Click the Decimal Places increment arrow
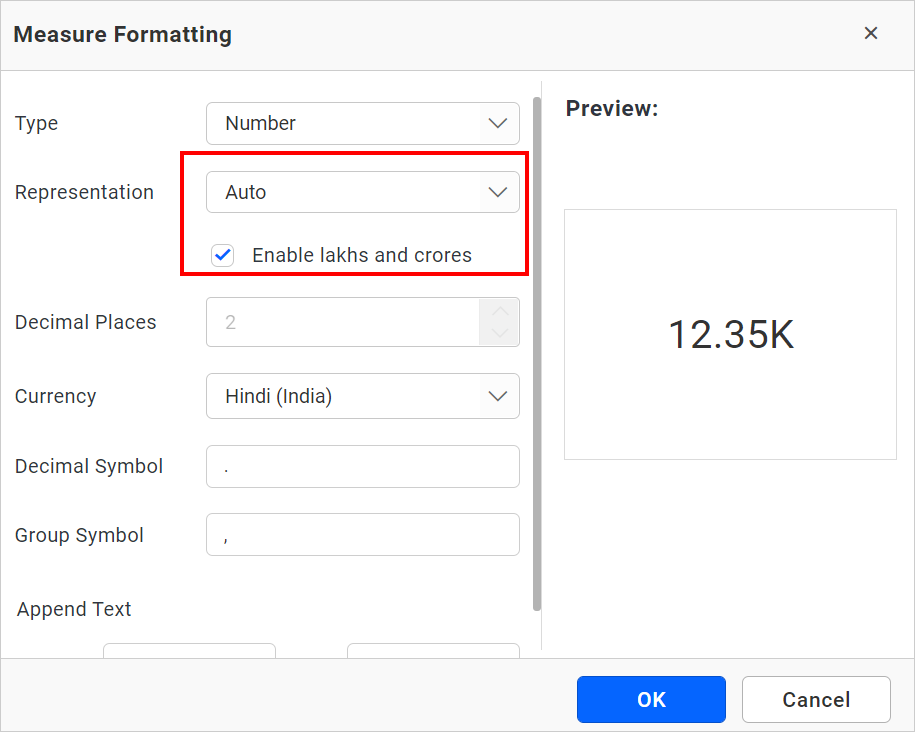This screenshot has height=732, width=915. point(499,312)
